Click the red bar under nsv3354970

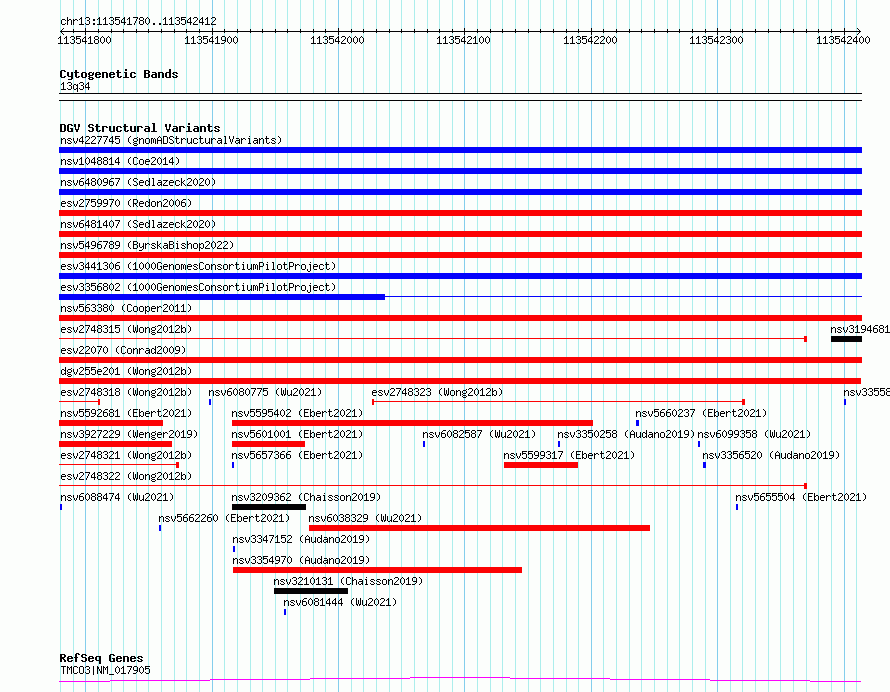pos(377,570)
